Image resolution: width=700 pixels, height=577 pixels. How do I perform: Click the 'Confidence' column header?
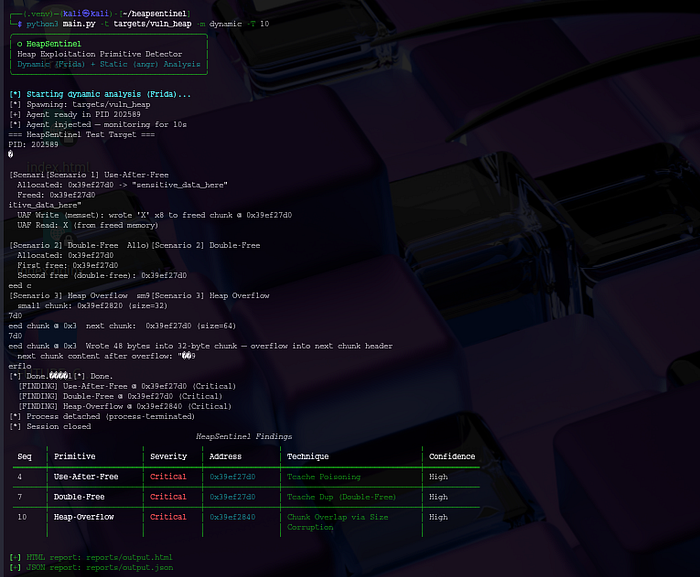(x=452, y=456)
